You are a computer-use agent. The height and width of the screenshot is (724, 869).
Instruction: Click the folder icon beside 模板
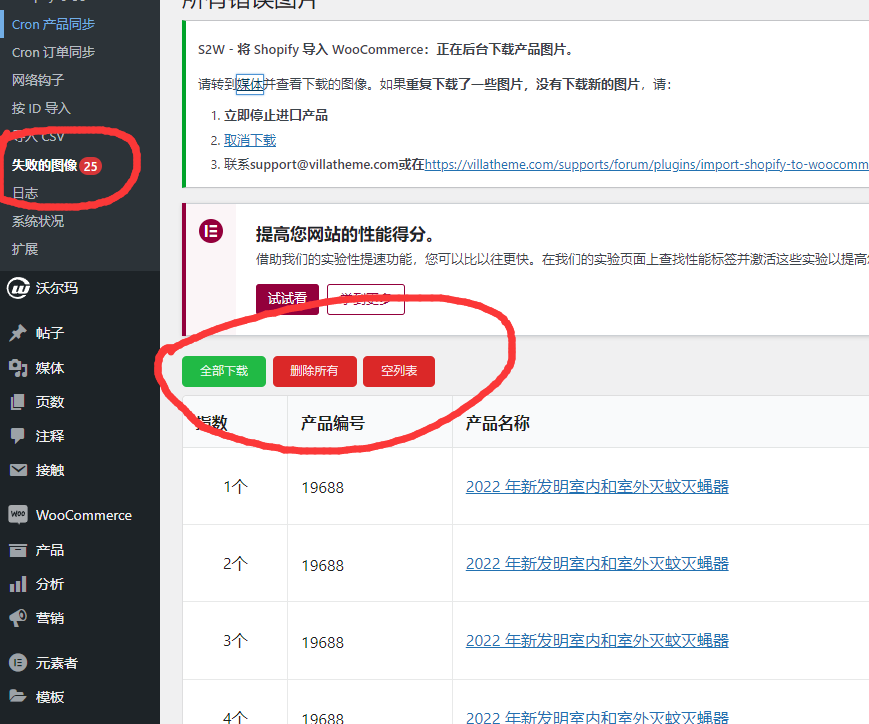tap(18, 696)
